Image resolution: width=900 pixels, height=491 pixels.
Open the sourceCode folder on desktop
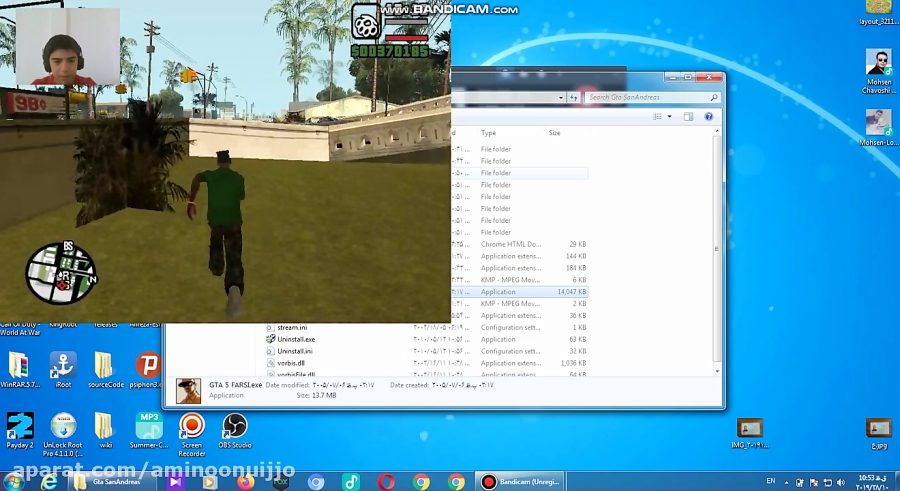click(106, 369)
